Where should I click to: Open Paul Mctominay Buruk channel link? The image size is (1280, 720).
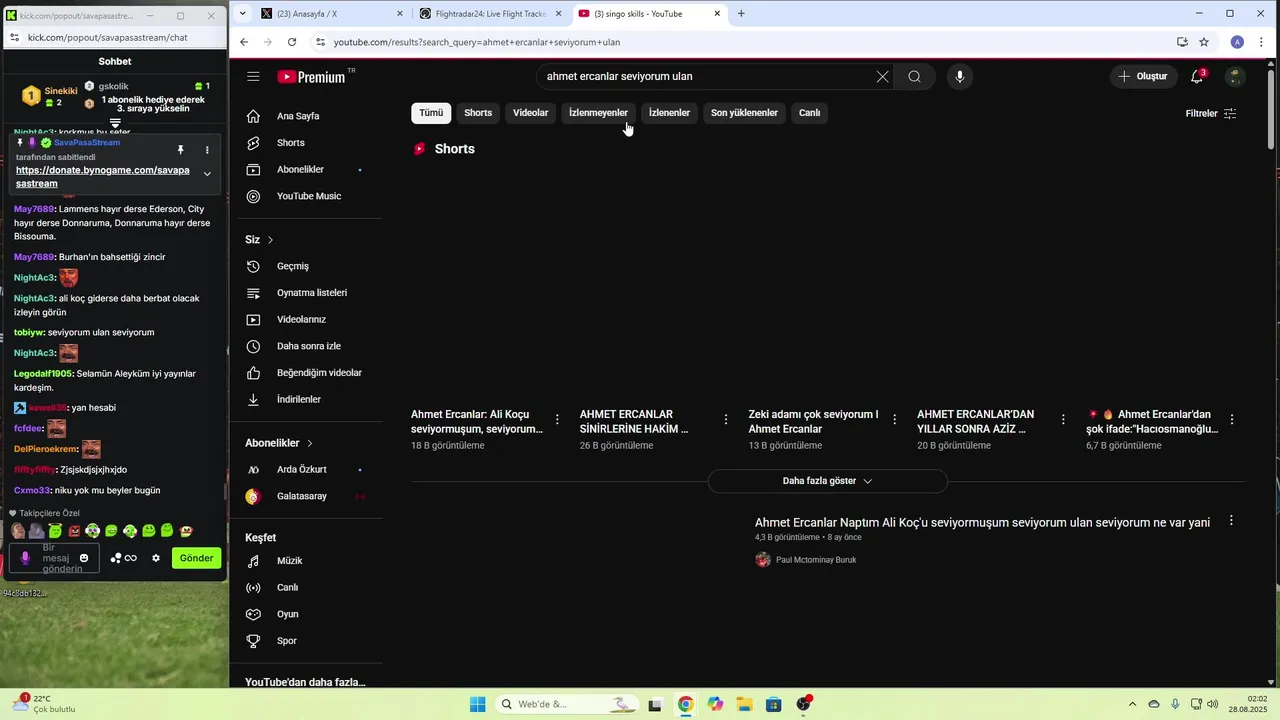[816, 560]
